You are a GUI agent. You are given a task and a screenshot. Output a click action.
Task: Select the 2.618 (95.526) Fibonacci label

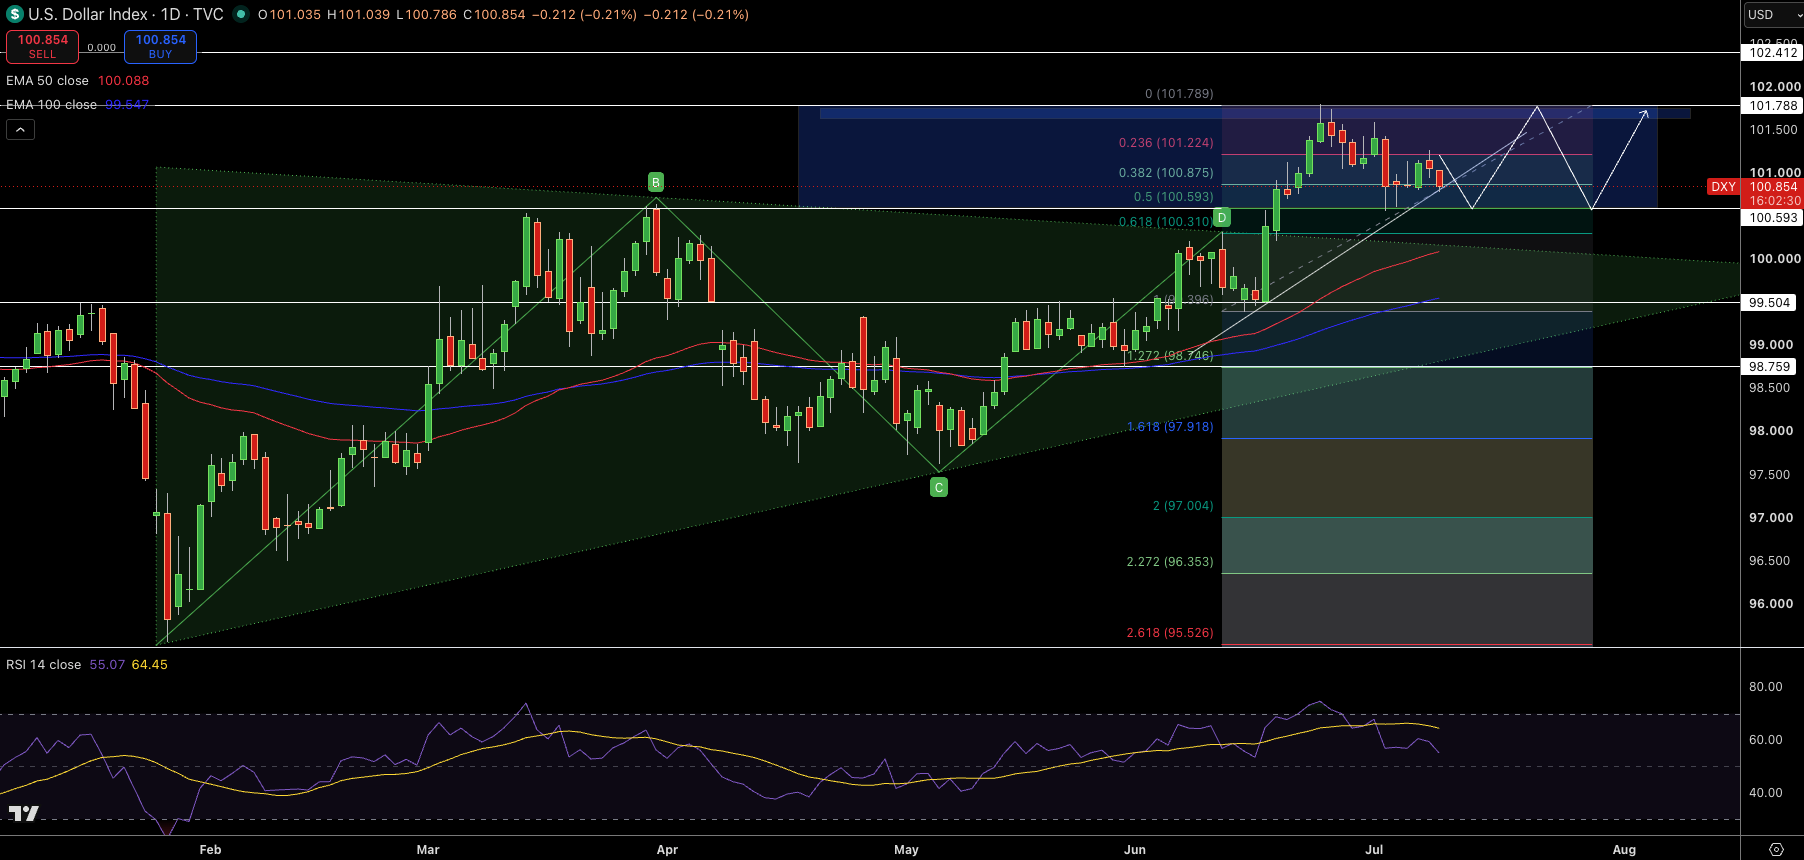[x=1170, y=633]
